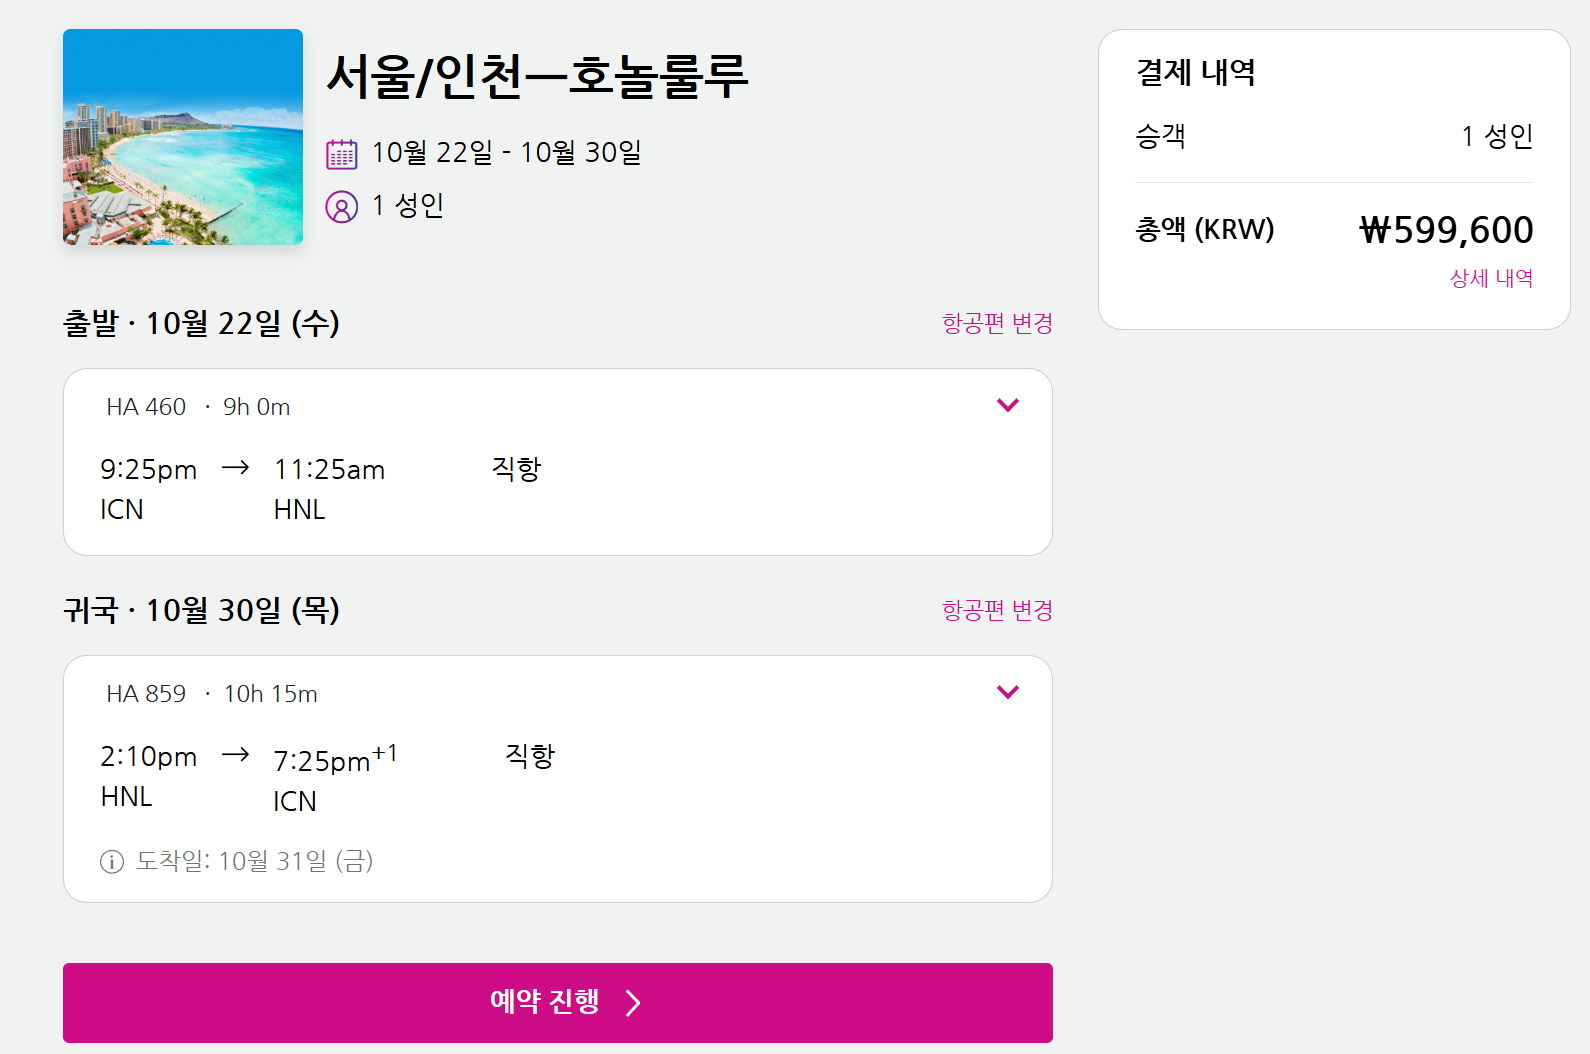Viewport: 1590px width, 1054px height.
Task: Click the 서울/인천—호놀룰루 route title
Action: tap(537, 76)
